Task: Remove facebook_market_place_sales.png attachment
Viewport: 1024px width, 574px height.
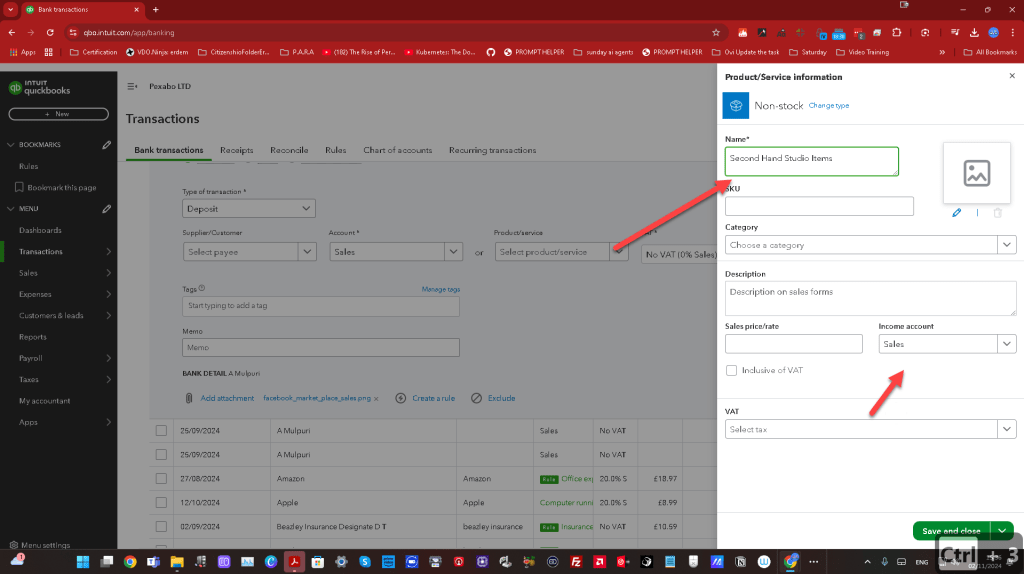Action: [x=376, y=398]
